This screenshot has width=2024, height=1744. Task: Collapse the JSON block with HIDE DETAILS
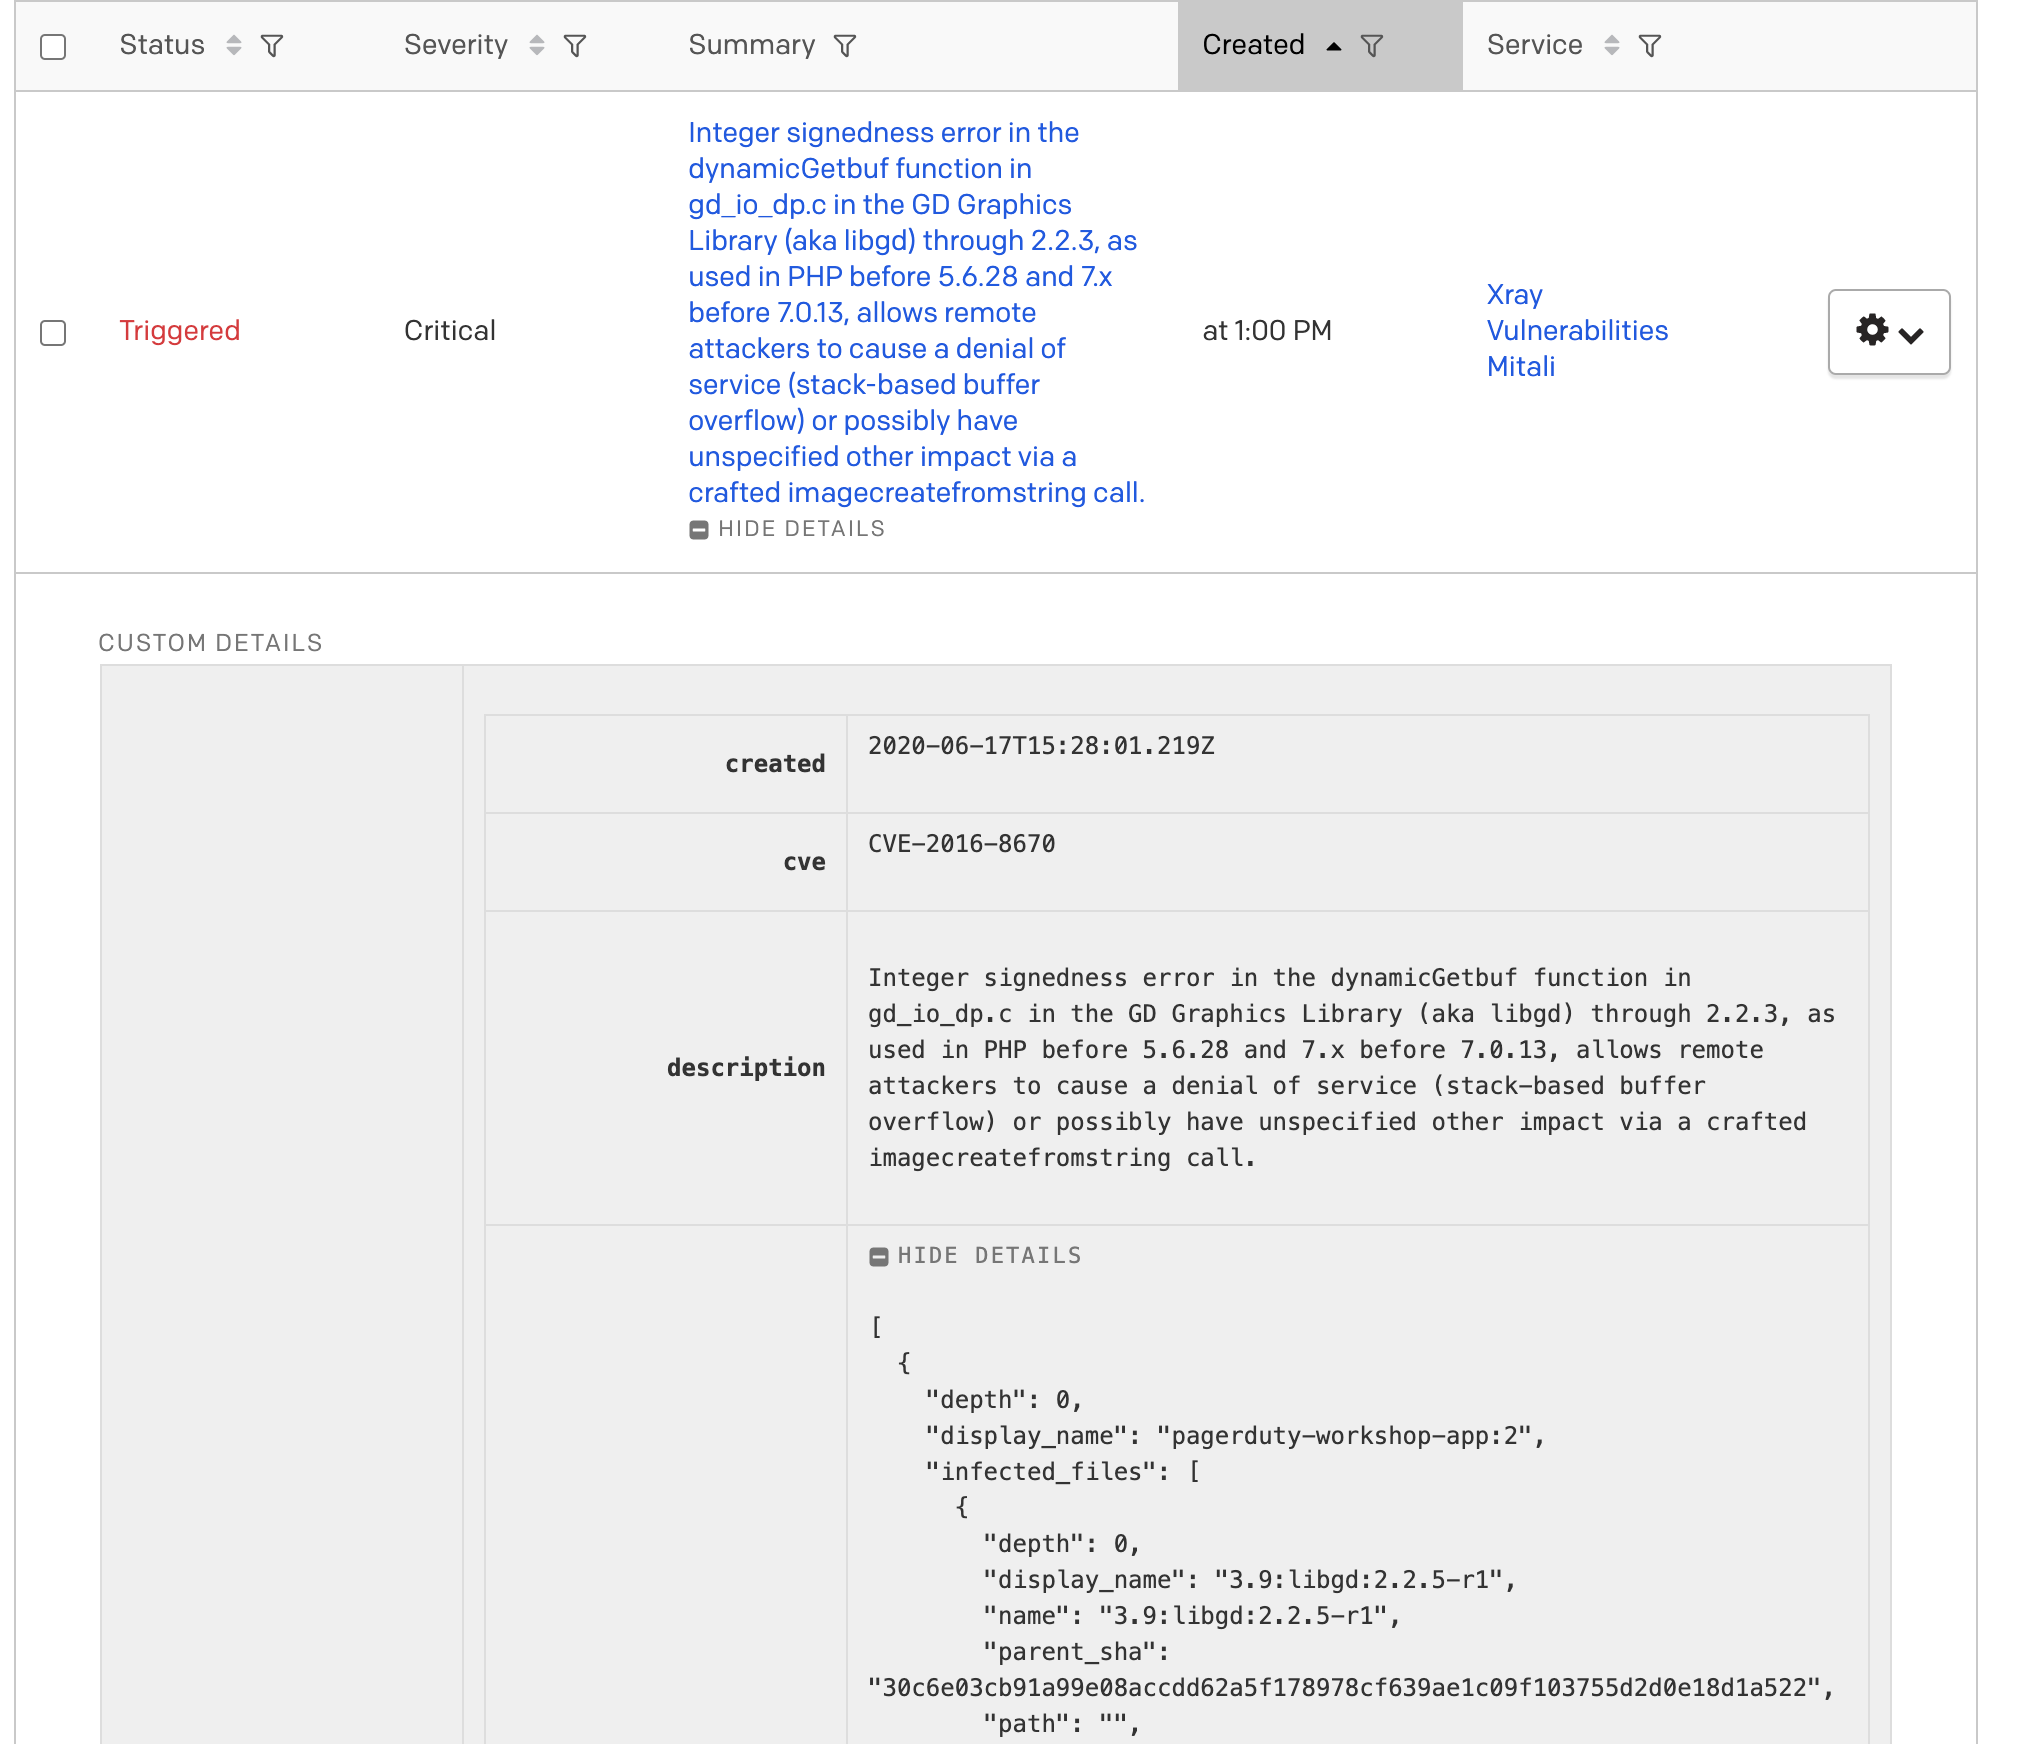pos(976,1256)
